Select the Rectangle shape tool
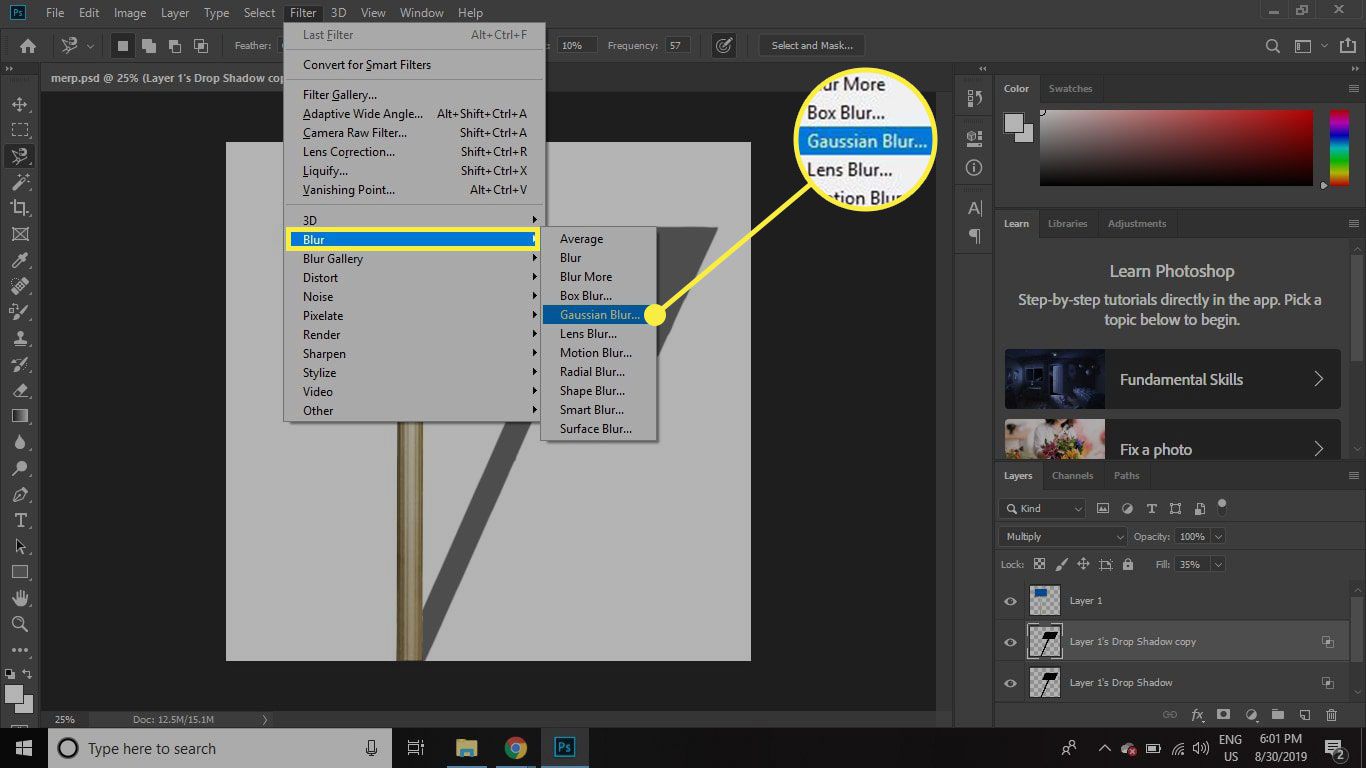Image resolution: width=1366 pixels, height=768 pixels. click(19, 572)
